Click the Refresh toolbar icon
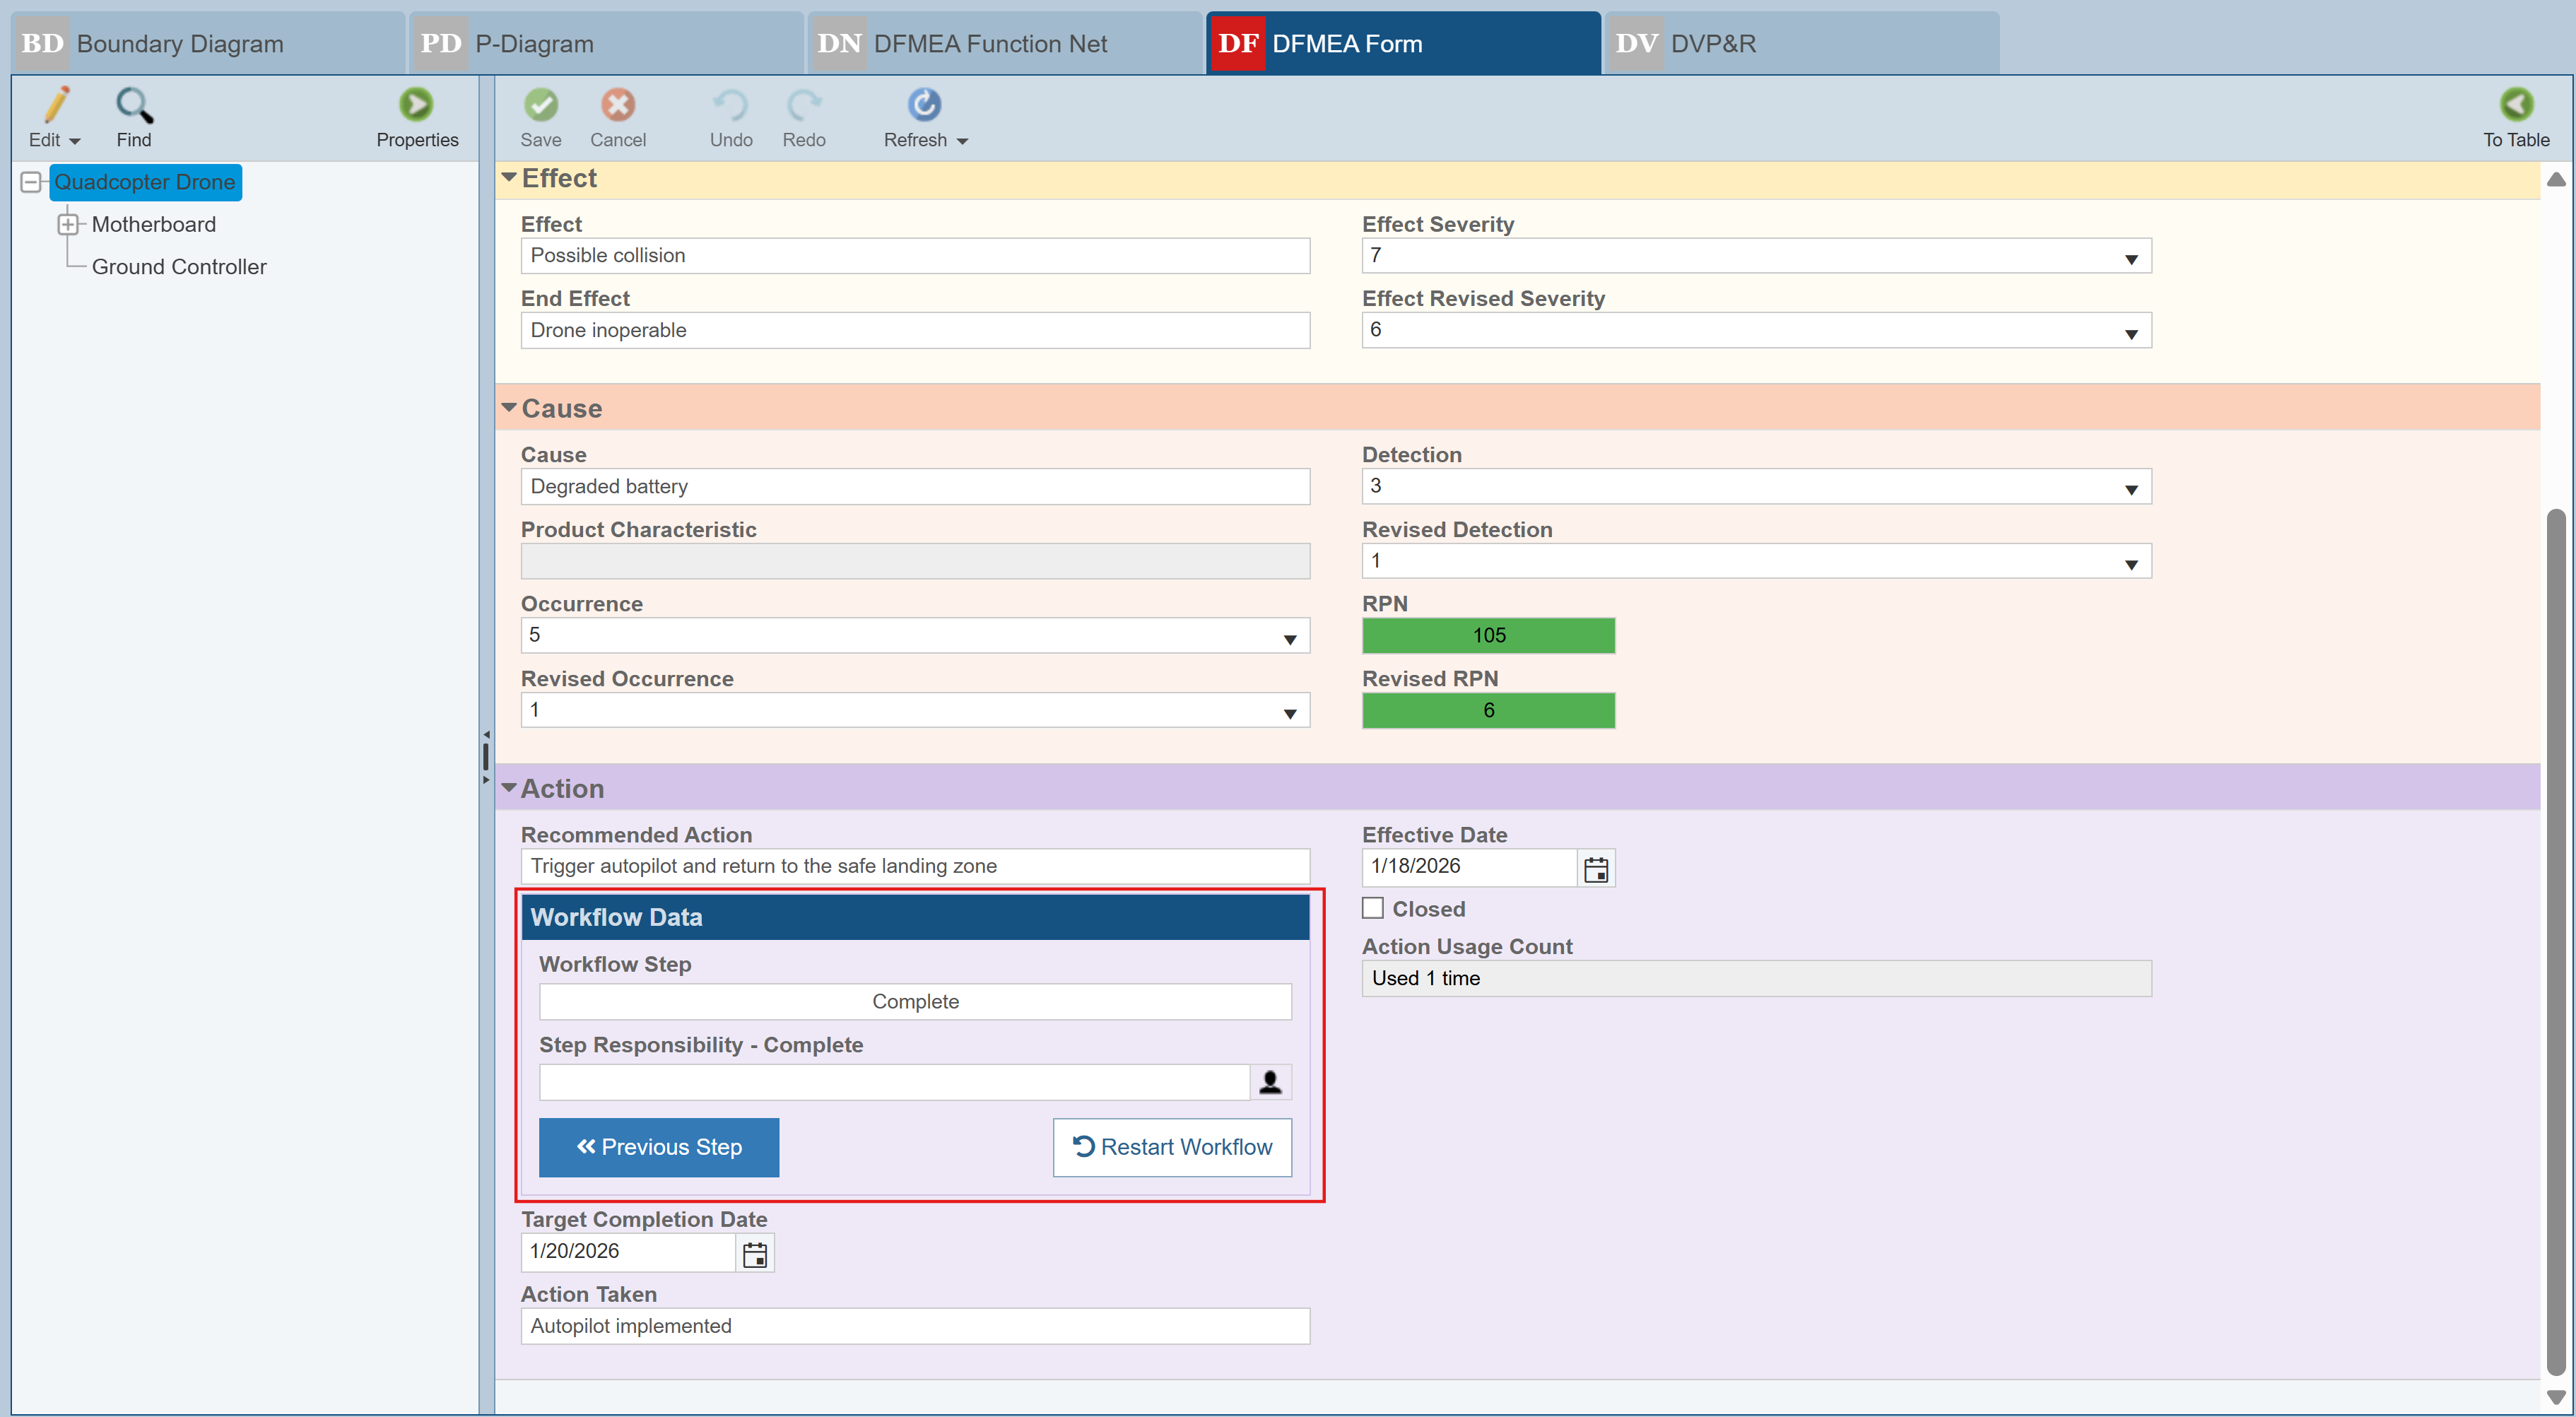Image resolution: width=2576 pixels, height=1417 pixels. point(923,105)
